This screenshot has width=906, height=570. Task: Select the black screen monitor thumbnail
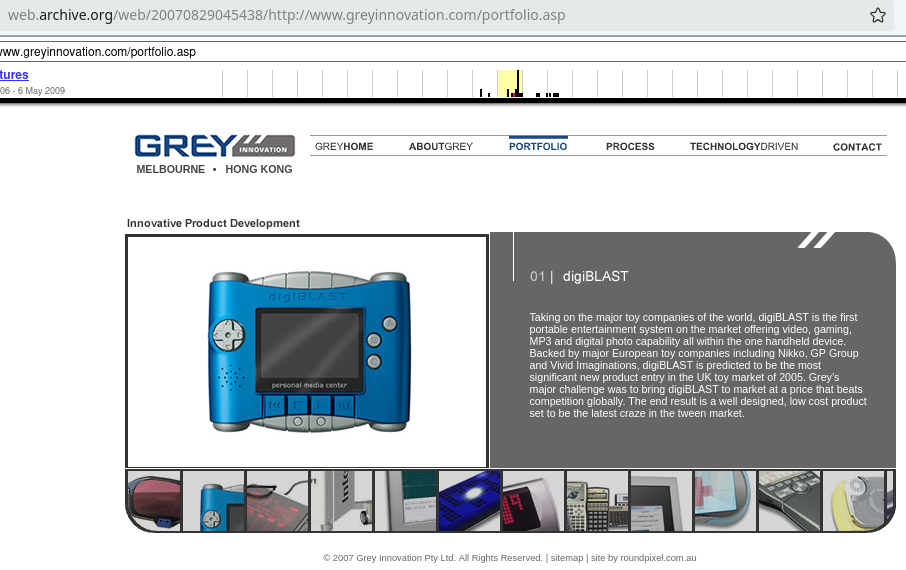click(661, 501)
